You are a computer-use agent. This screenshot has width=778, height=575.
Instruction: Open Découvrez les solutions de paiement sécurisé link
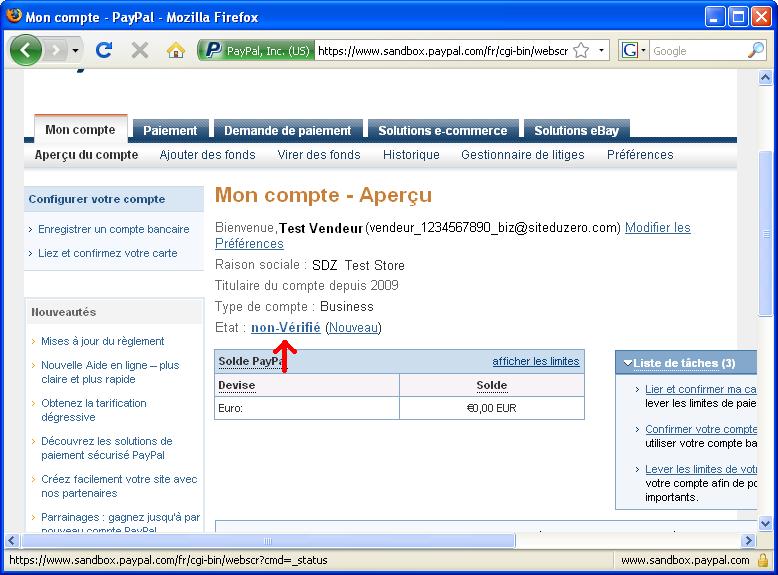coord(107,448)
